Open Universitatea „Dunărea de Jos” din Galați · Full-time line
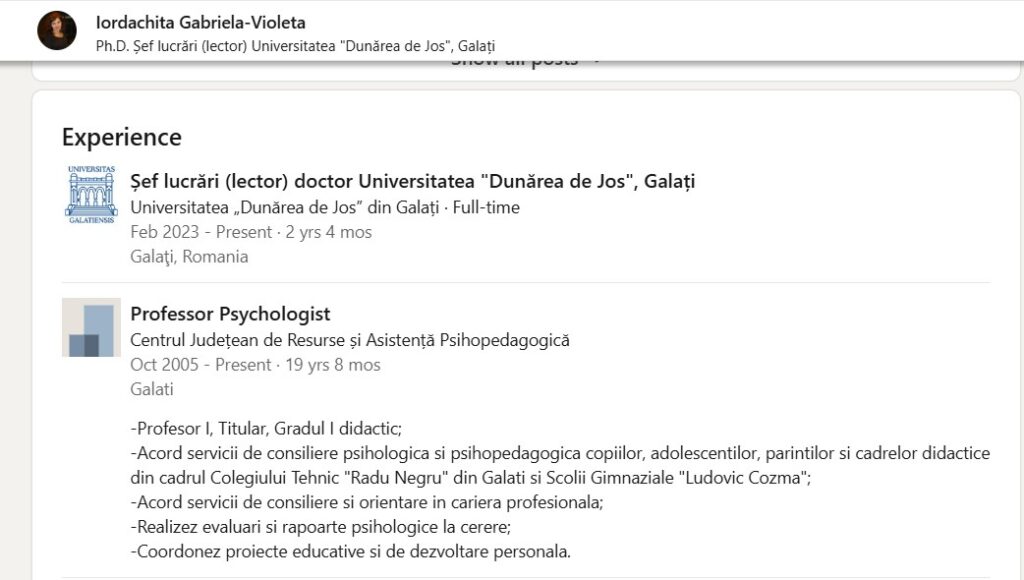The image size is (1024, 580). pos(325,208)
